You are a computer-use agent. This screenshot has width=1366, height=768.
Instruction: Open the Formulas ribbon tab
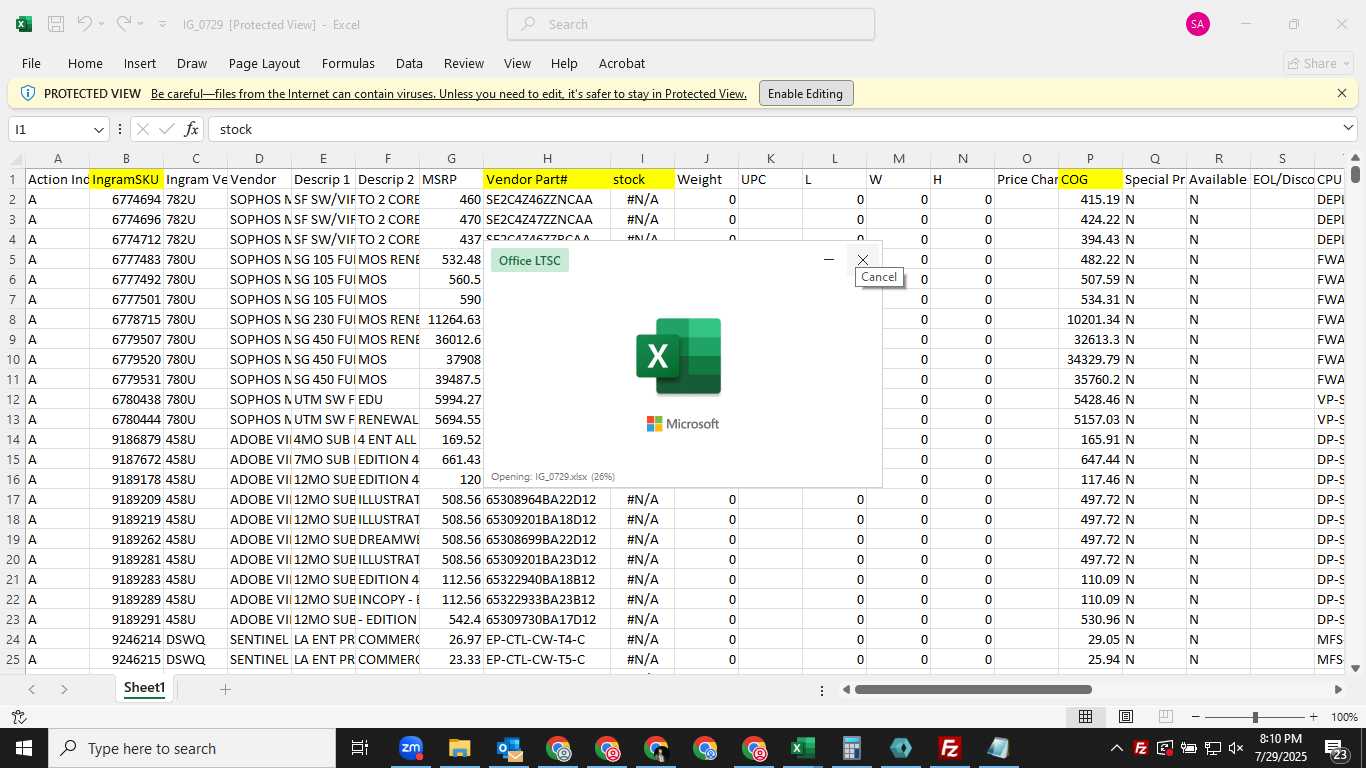(348, 63)
